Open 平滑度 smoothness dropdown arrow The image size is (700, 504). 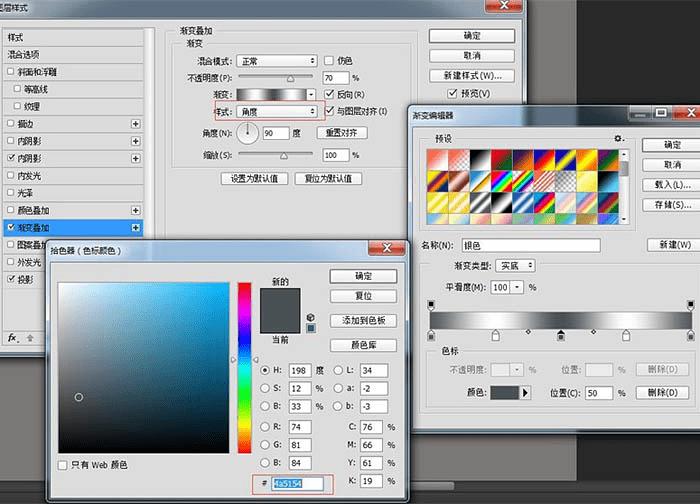517,287
